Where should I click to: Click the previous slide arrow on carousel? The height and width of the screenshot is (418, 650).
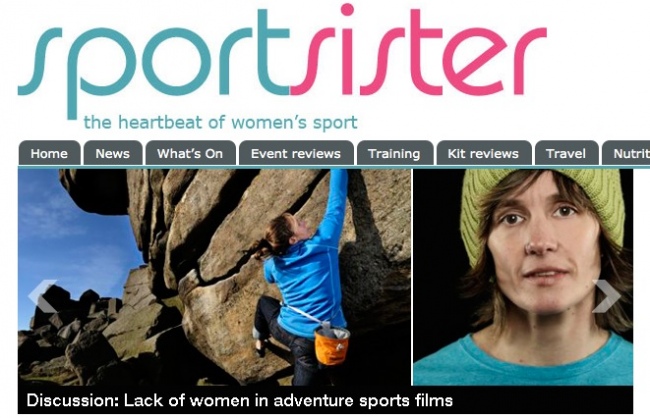[x=42, y=296]
